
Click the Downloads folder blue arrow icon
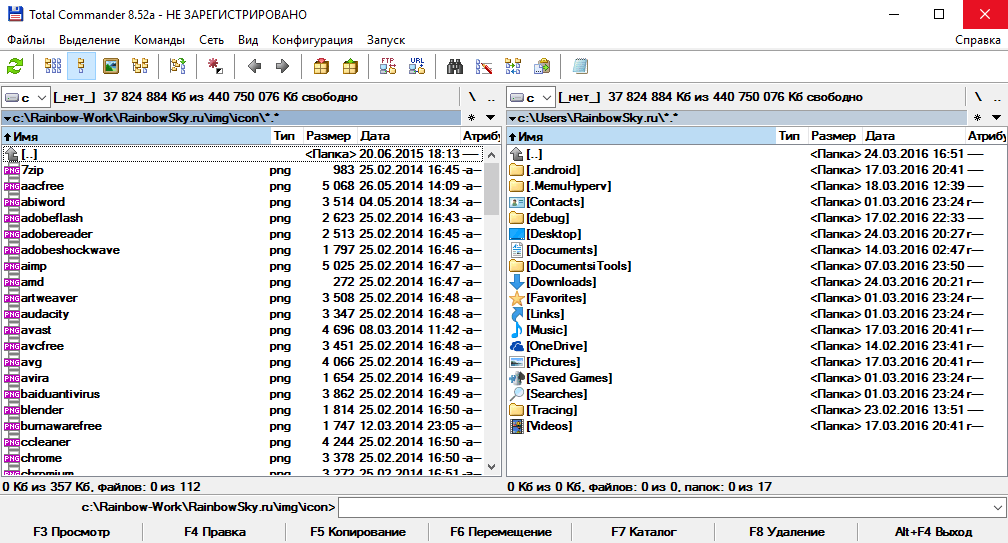point(516,282)
